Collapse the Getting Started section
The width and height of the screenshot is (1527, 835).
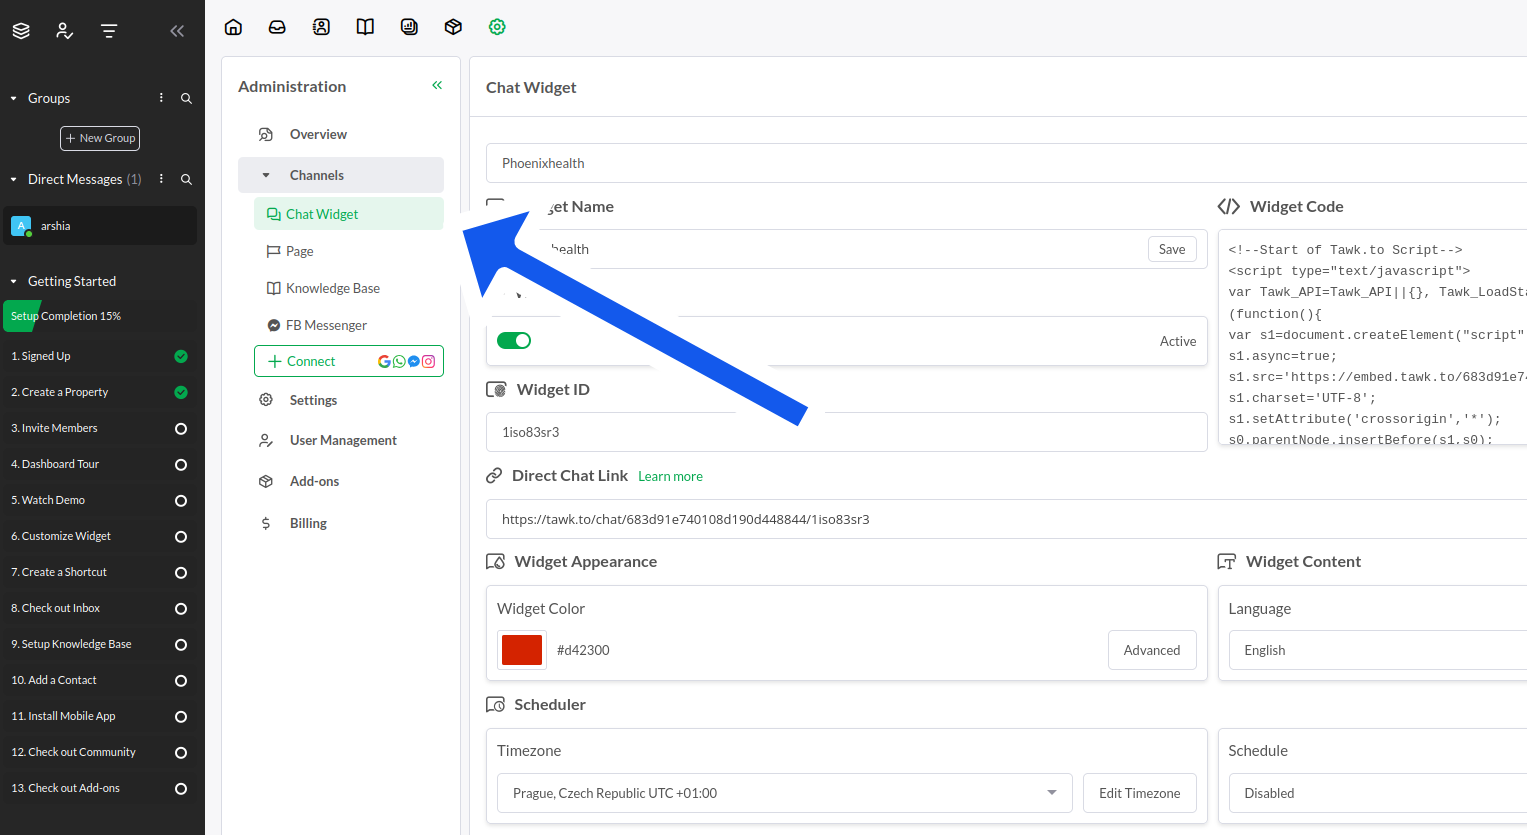point(14,282)
